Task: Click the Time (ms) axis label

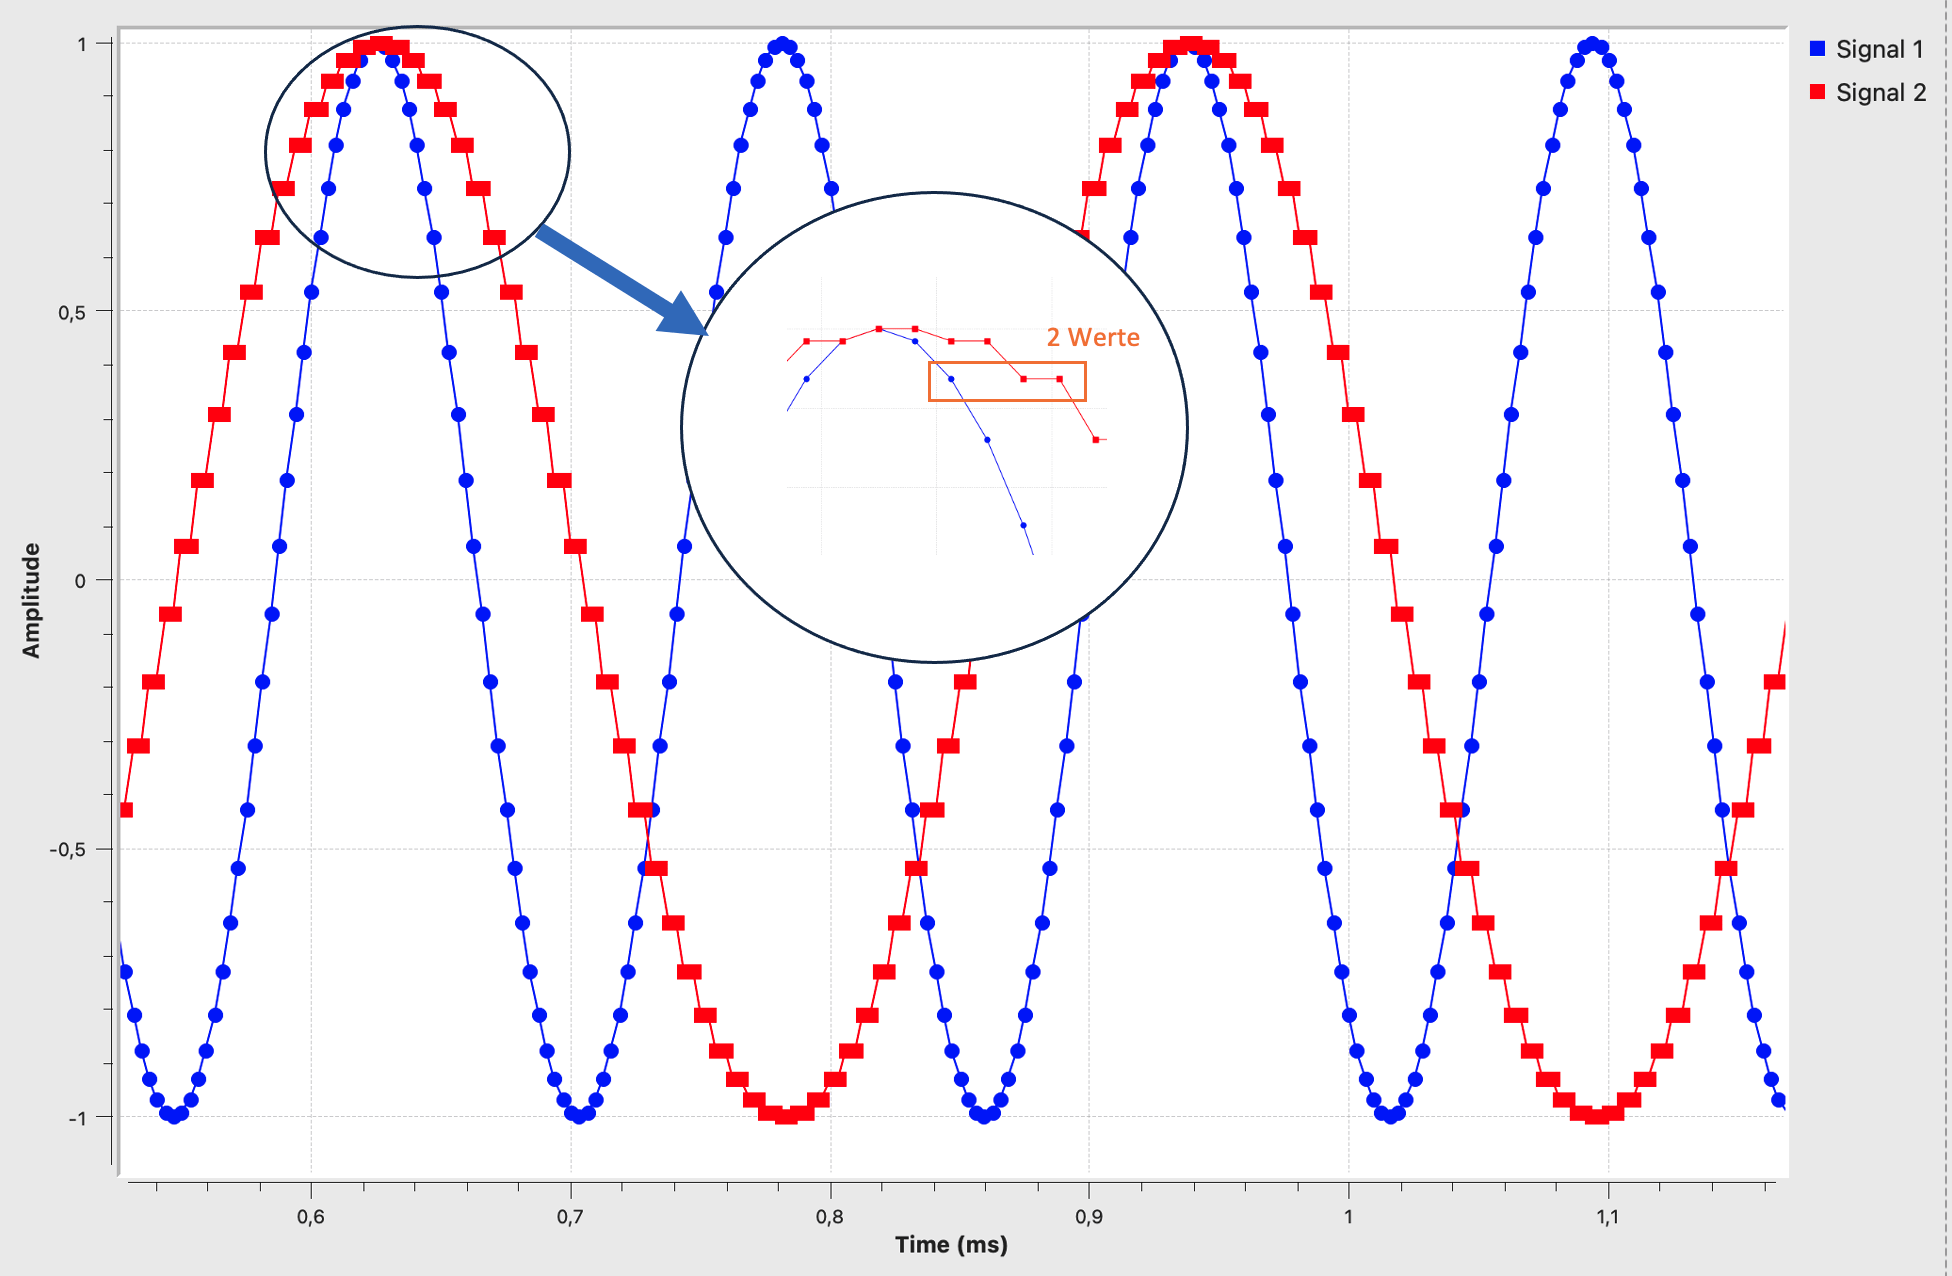Action: click(951, 1245)
